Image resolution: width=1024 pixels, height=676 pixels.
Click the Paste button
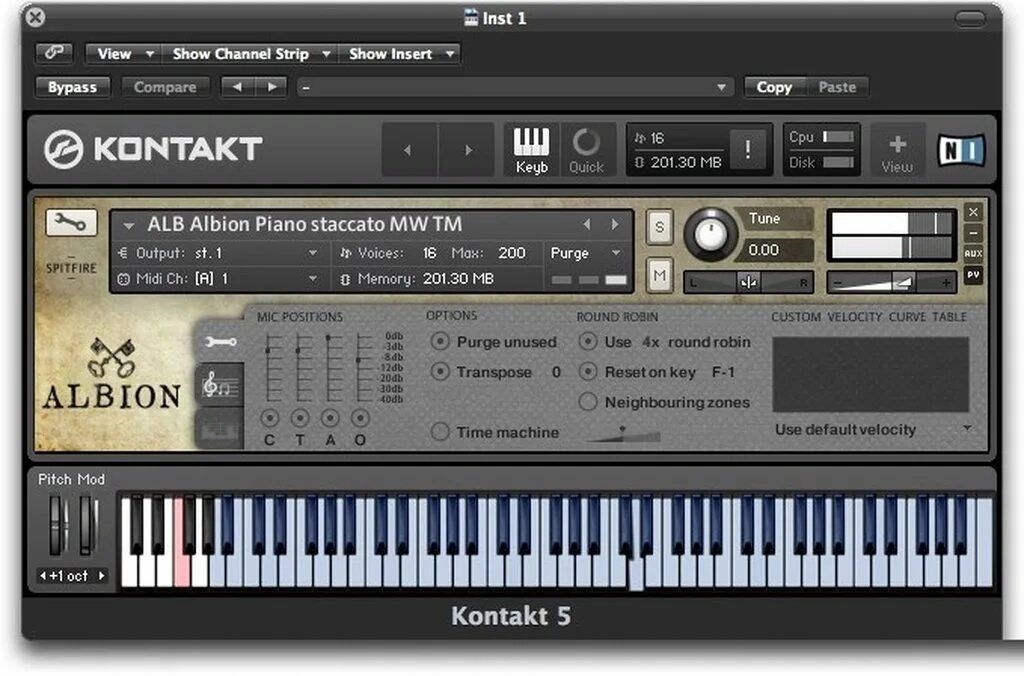coord(837,87)
